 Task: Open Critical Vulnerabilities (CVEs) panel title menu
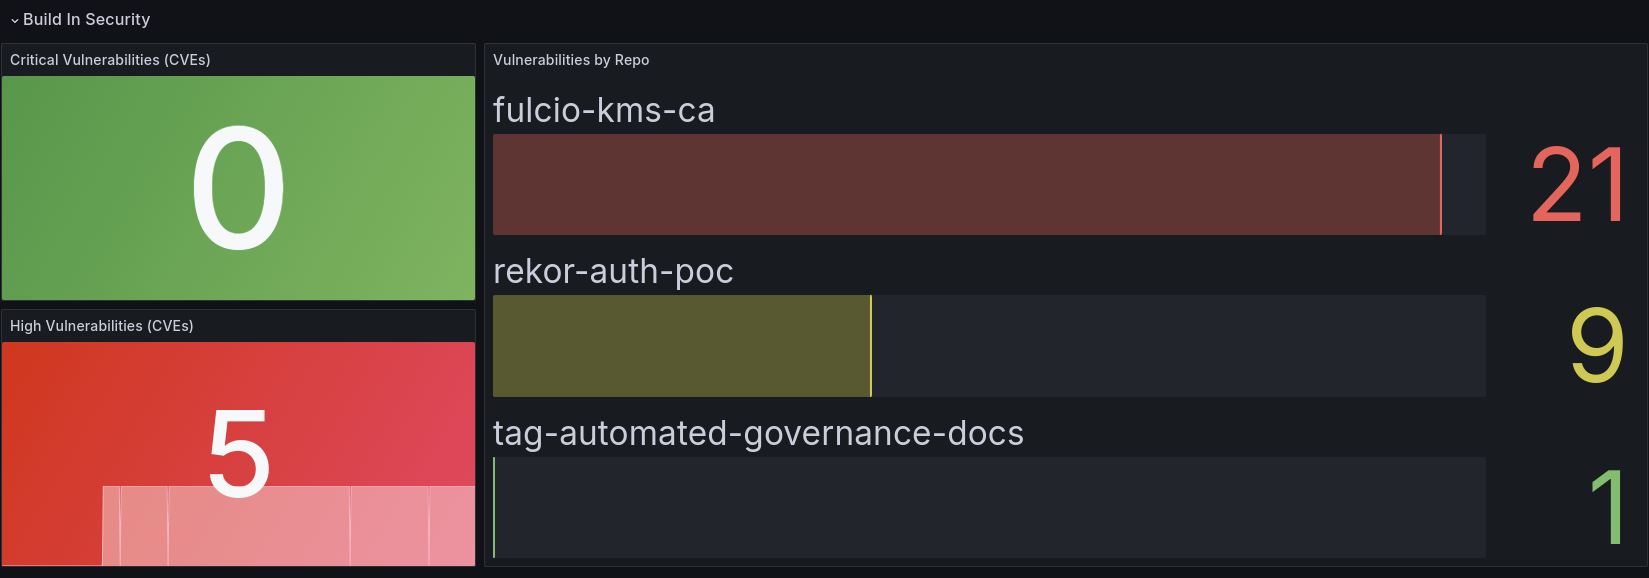(110, 60)
